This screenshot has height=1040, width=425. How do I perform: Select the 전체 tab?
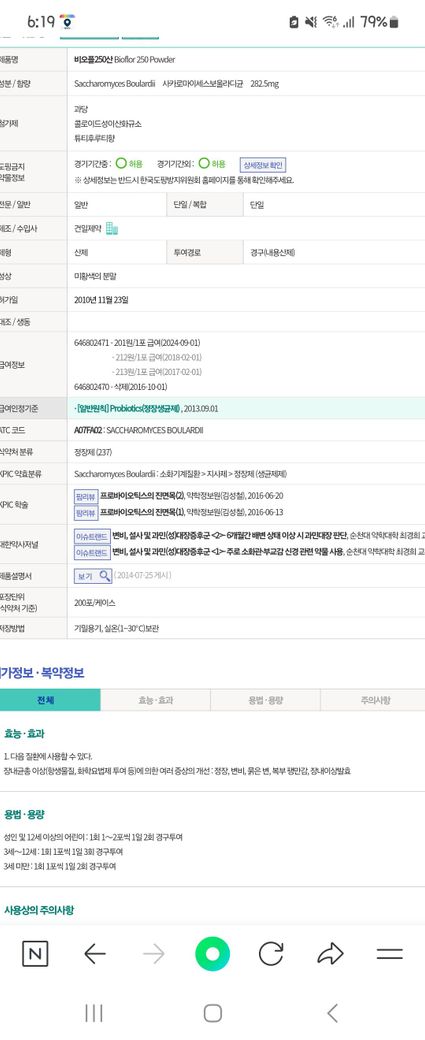click(50, 700)
